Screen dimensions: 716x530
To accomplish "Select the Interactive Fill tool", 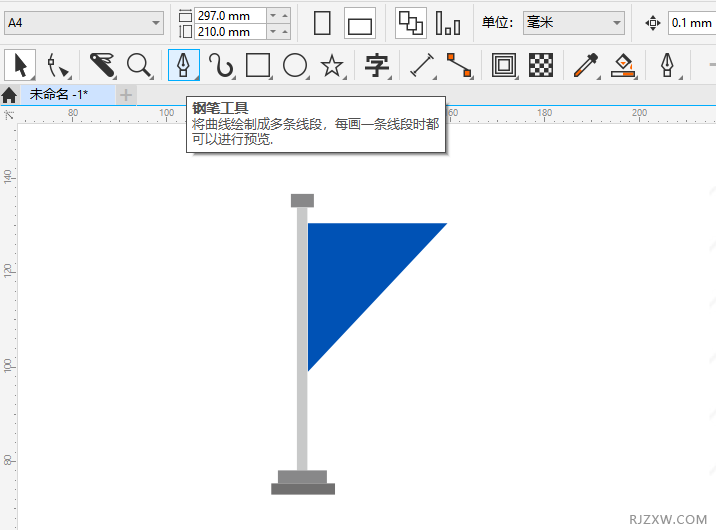I will click(623, 65).
